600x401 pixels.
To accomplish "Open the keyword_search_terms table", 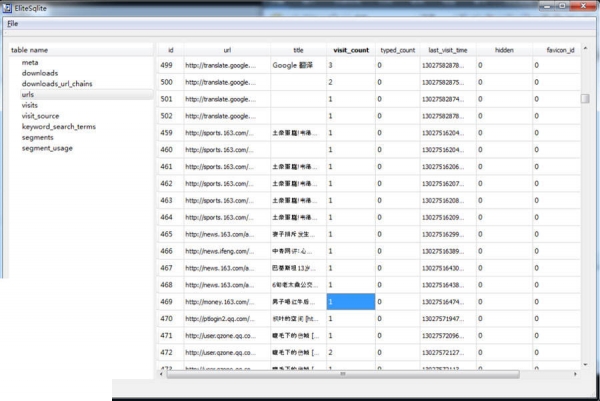I will (x=59, y=127).
